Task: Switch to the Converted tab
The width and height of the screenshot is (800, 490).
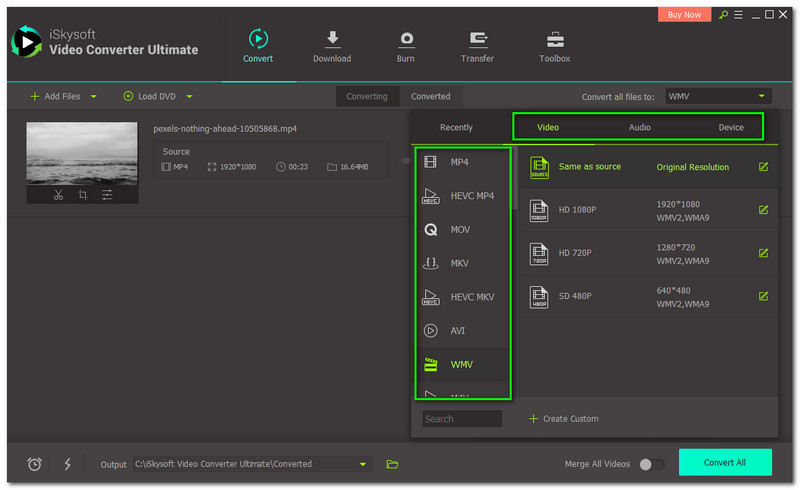Action: (431, 96)
